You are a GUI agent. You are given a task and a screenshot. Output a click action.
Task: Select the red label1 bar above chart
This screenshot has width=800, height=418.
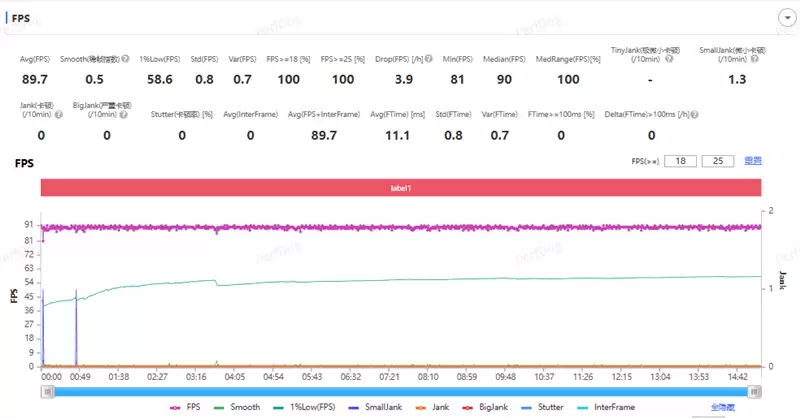pos(400,188)
